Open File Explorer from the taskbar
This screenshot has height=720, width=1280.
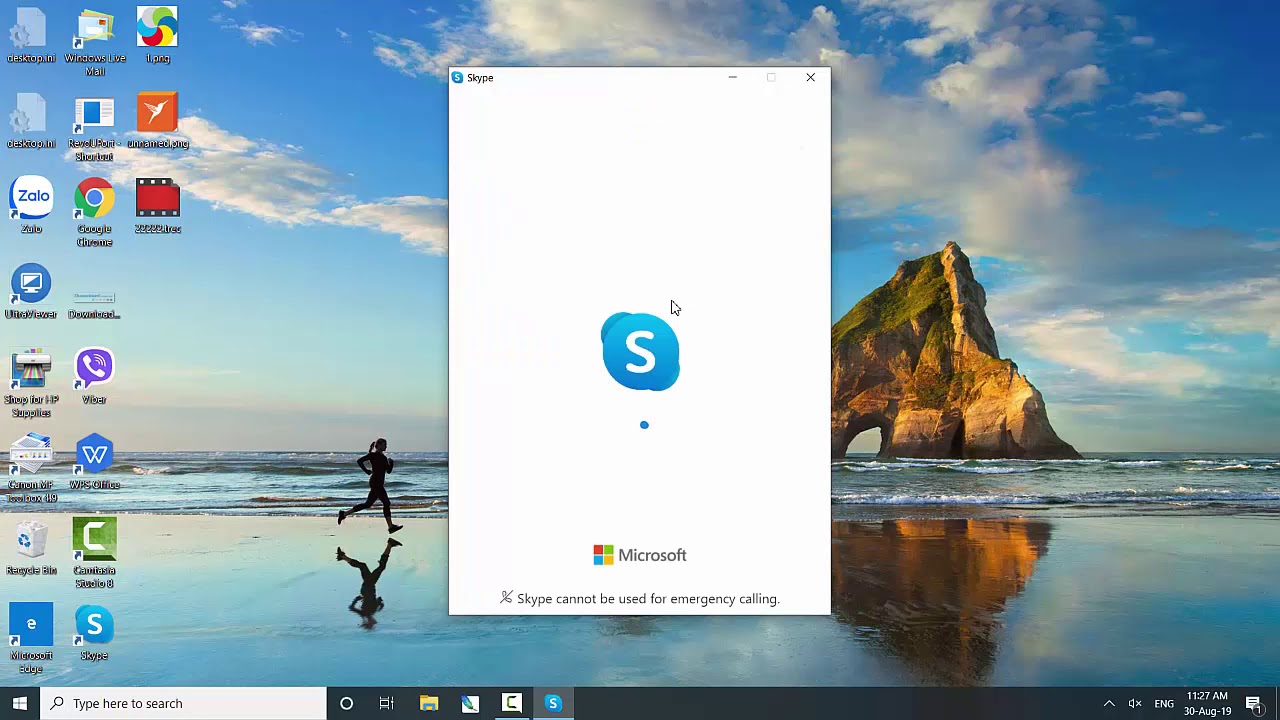(429, 703)
